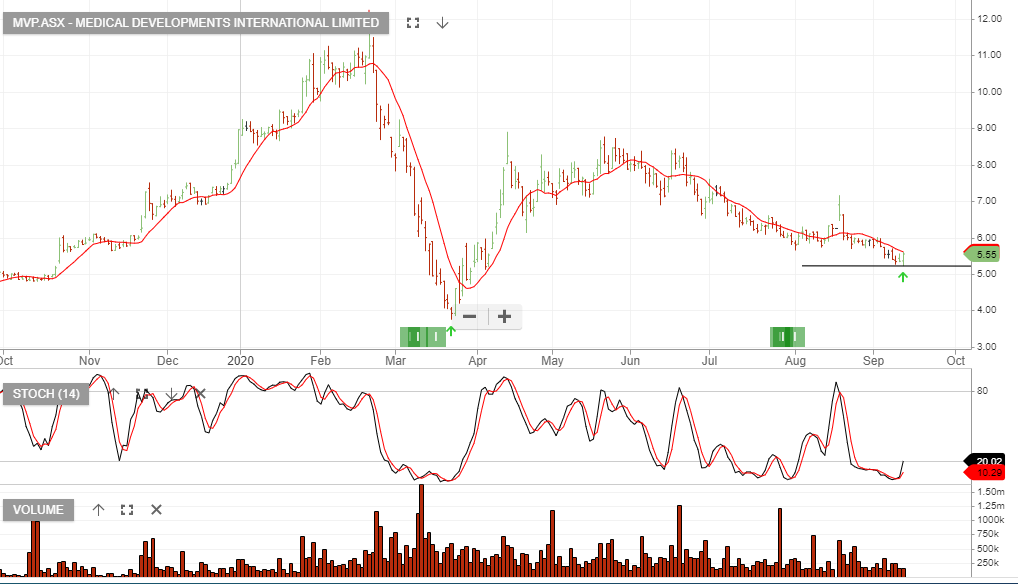This screenshot has height=584, width=1018.
Task: Move STOCH (14) panel down
Action: point(171,393)
